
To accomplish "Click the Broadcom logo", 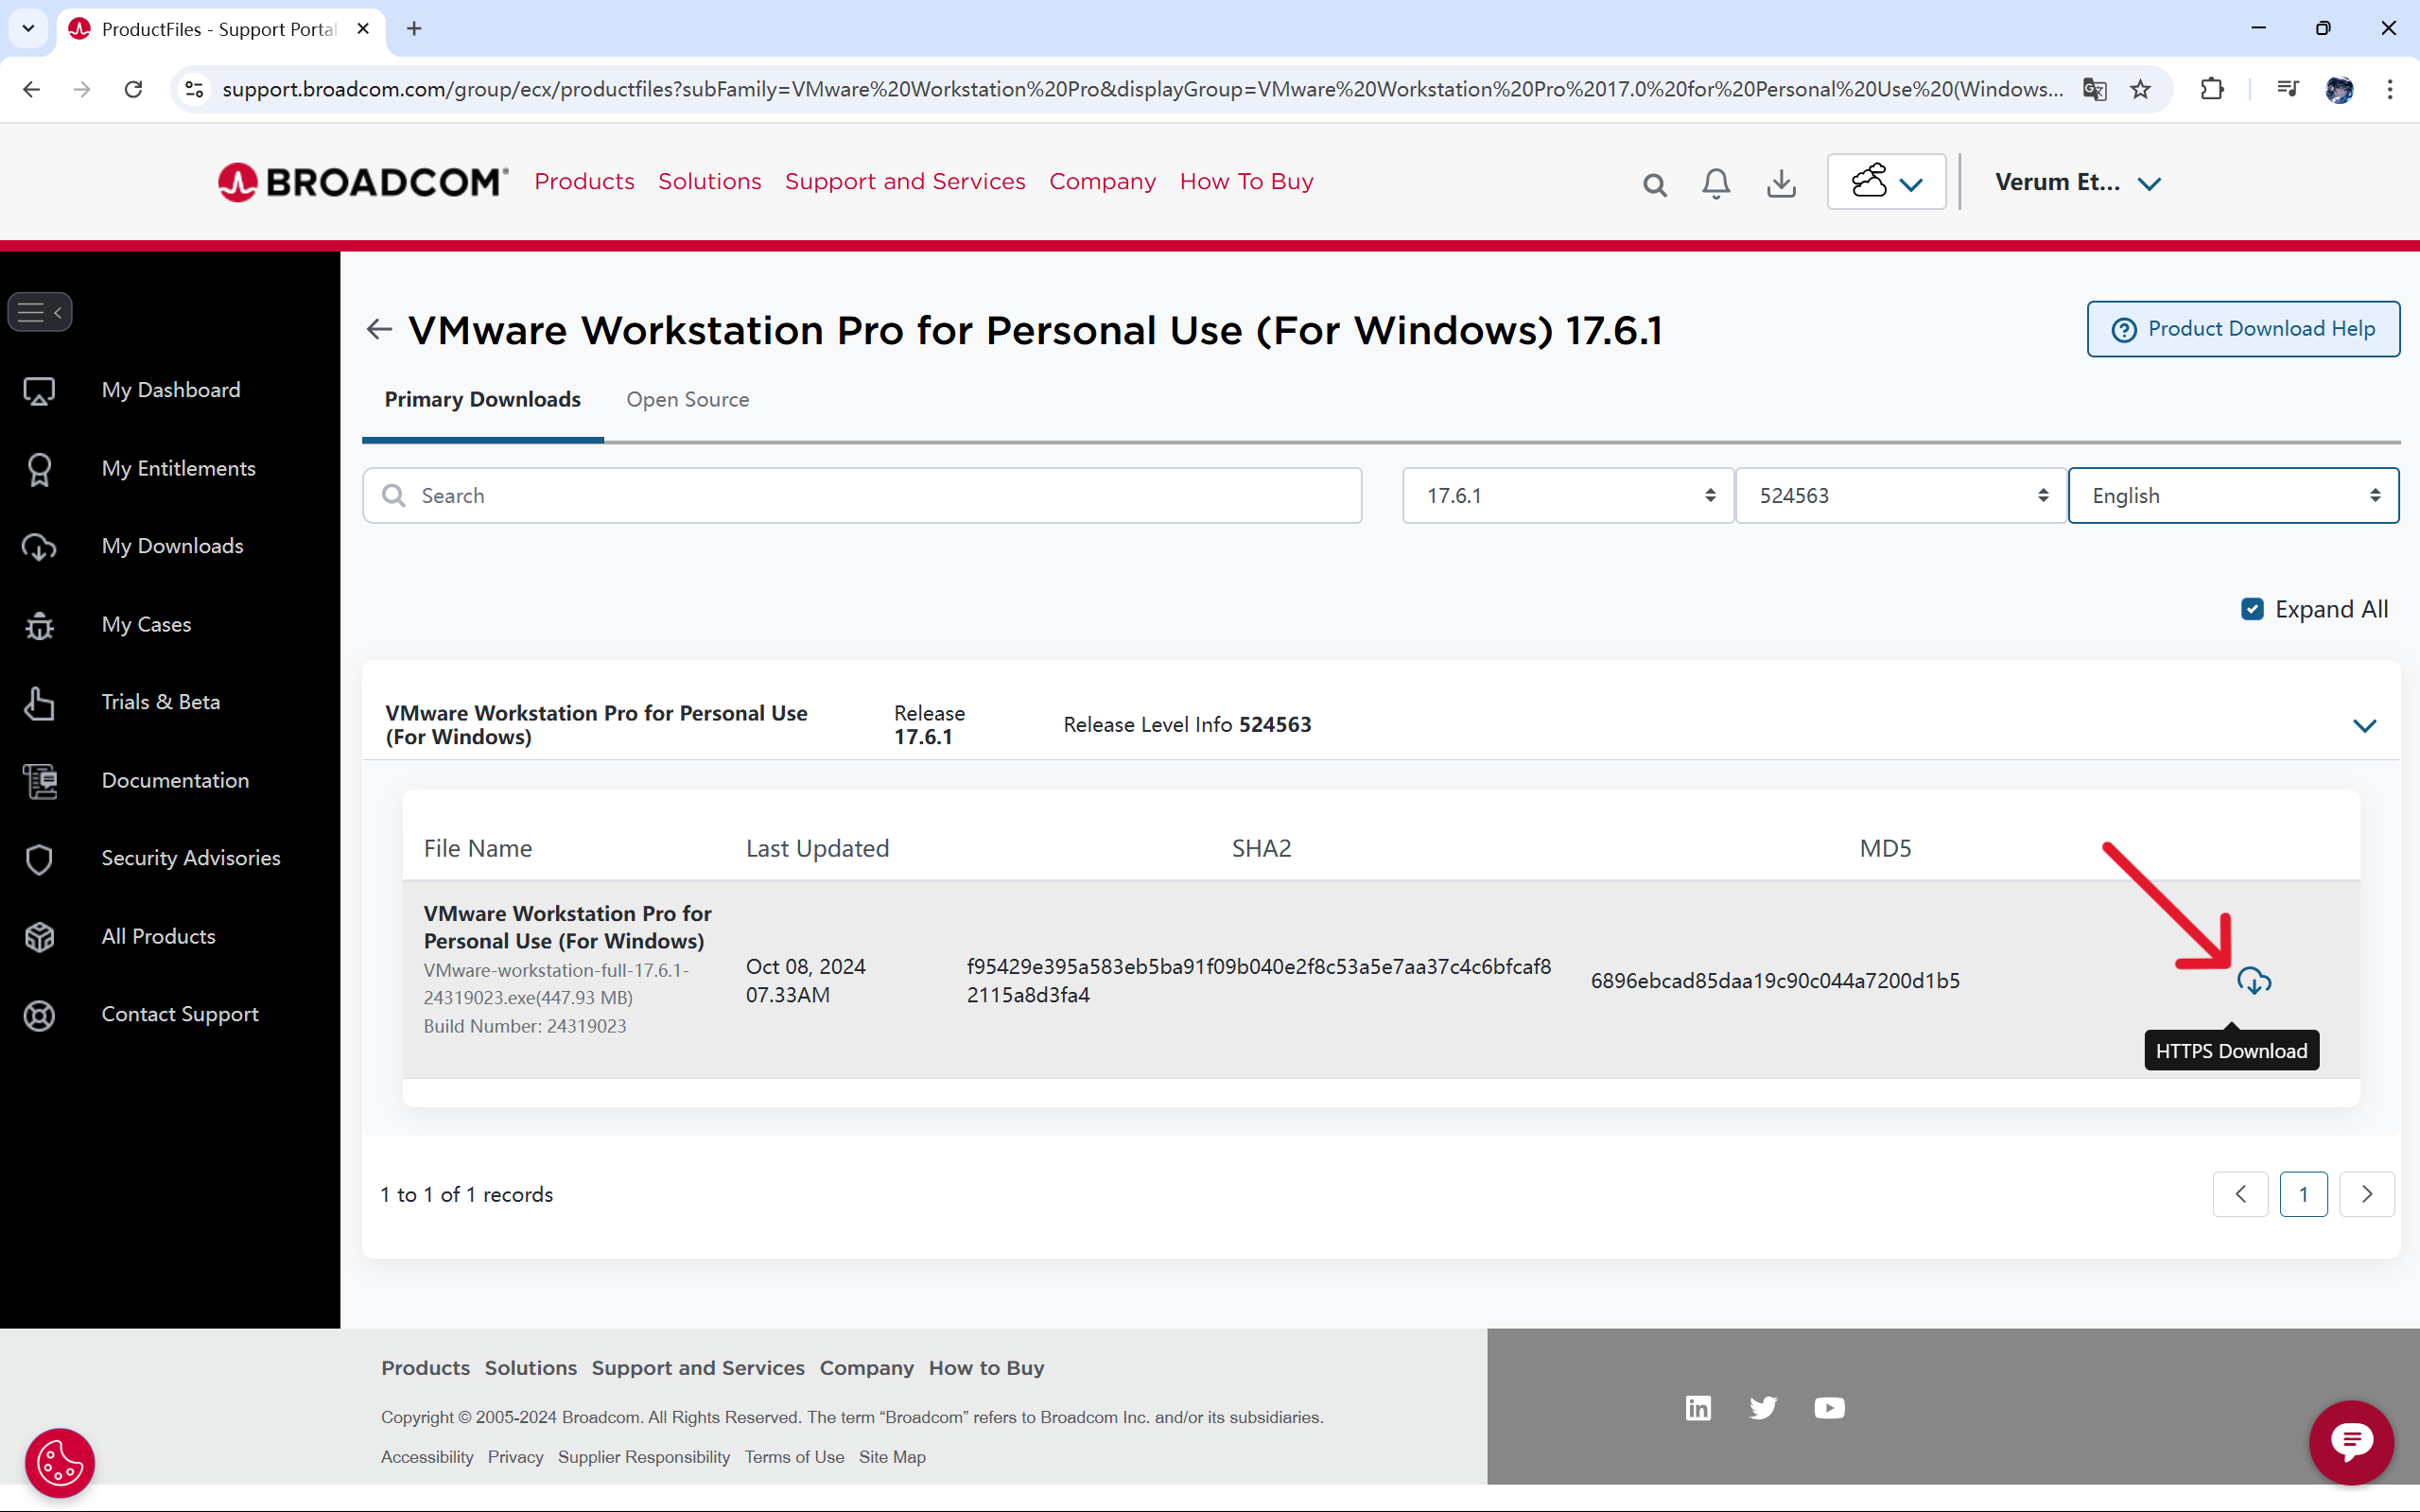I will click(363, 182).
